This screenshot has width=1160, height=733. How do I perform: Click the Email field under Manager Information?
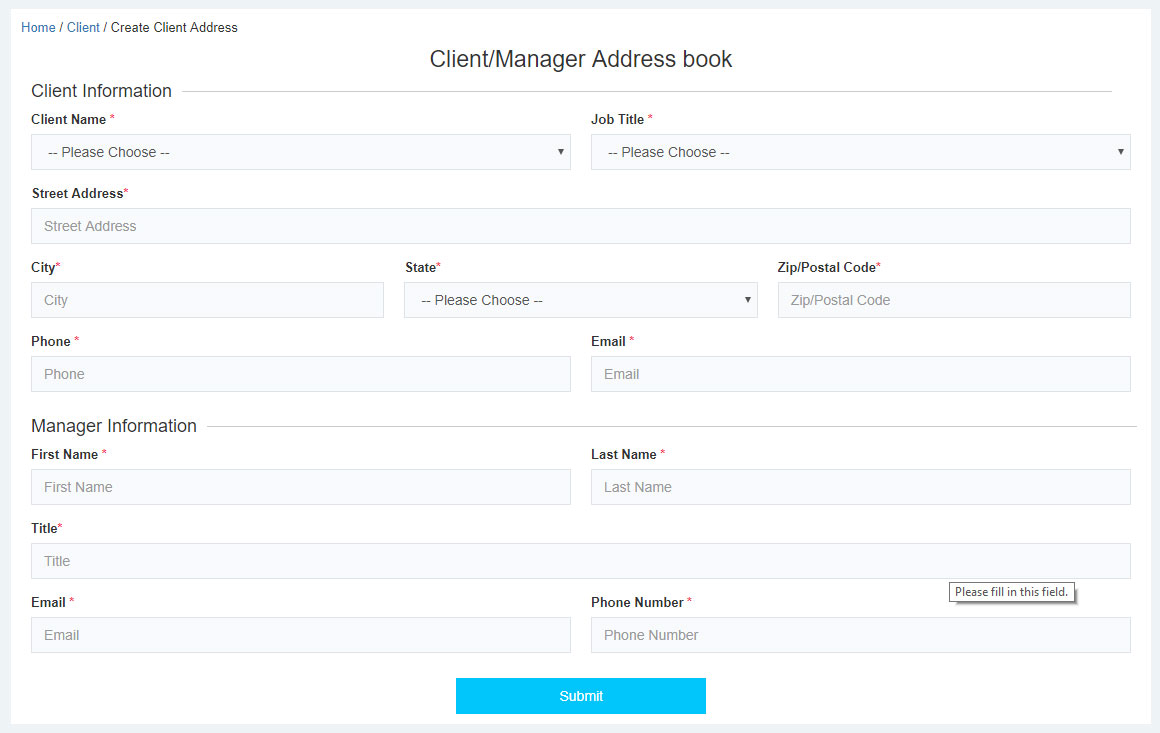(x=300, y=635)
